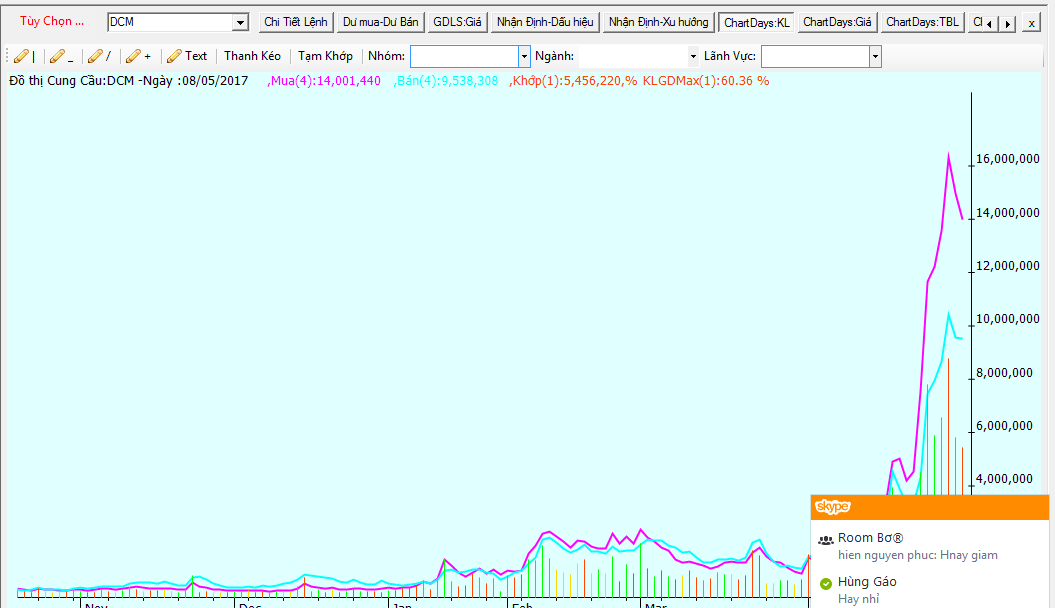Click the 12,000,000 axis label
This screenshot has height=608, width=1055.
(1007, 266)
